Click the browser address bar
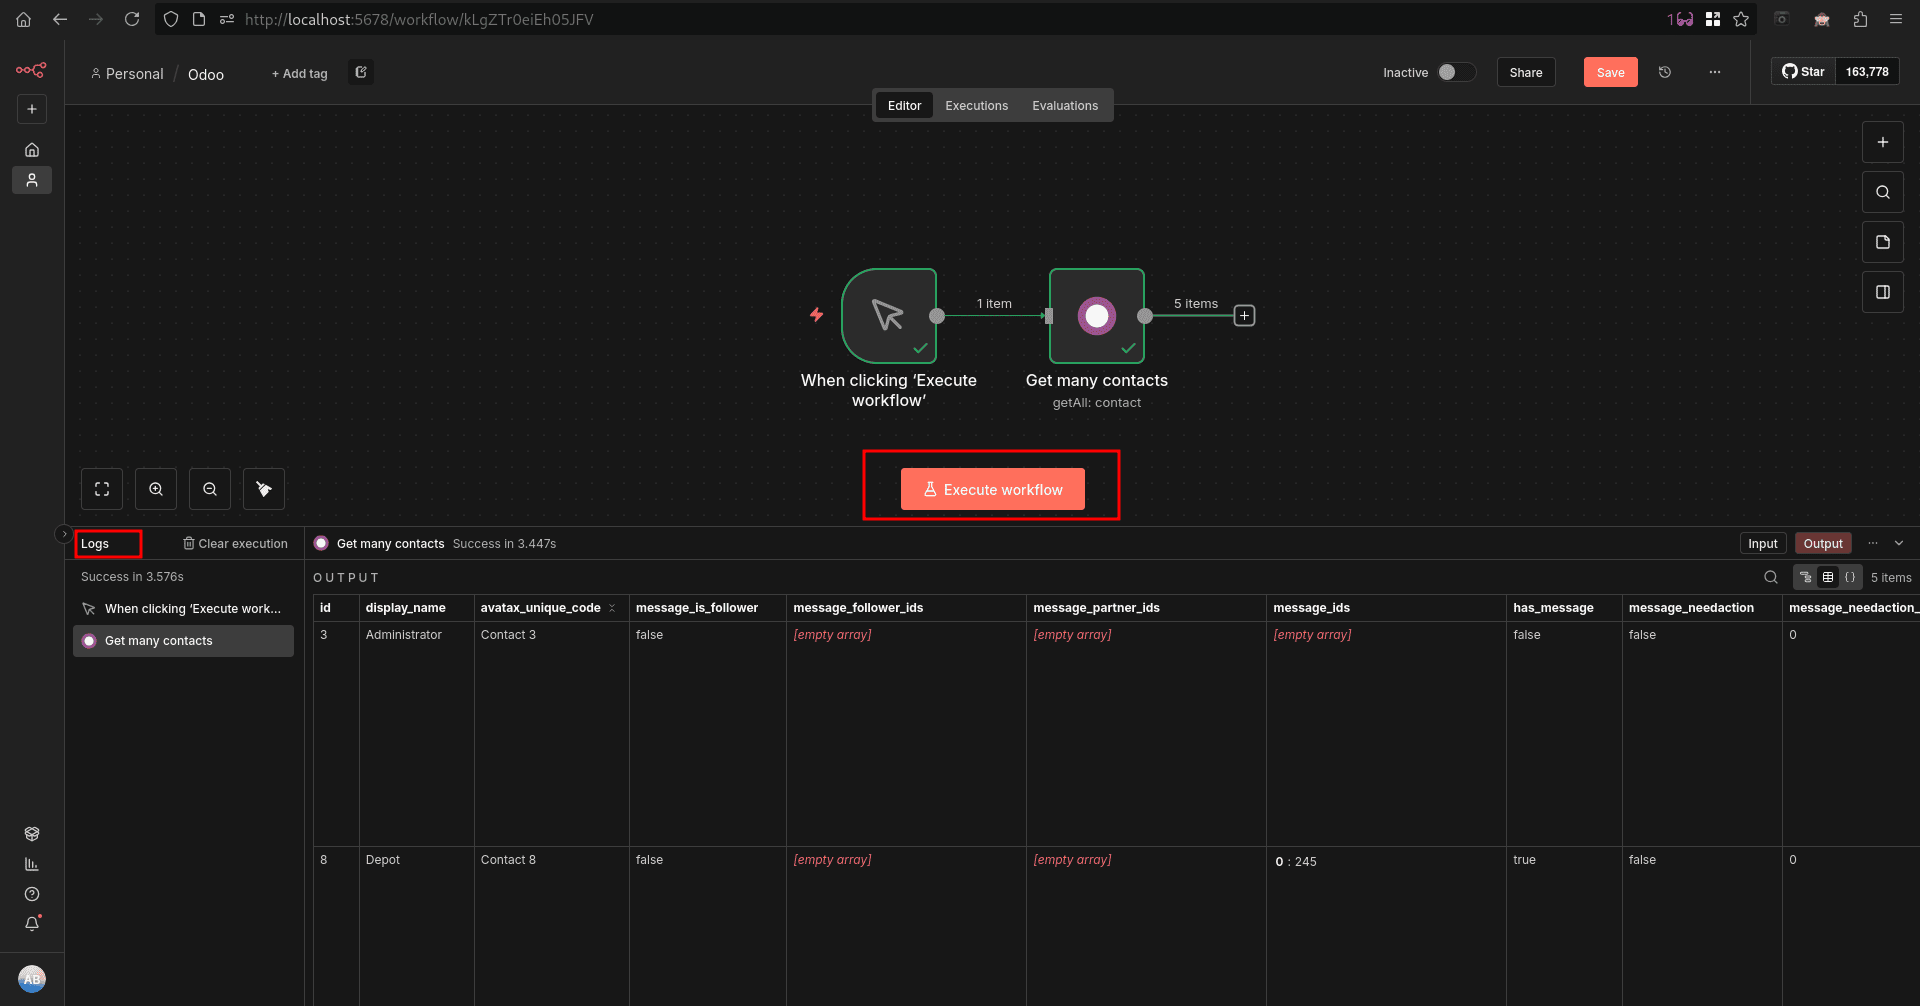The height and width of the screenshot is (1006, 1920). click(x=420, y=19)
